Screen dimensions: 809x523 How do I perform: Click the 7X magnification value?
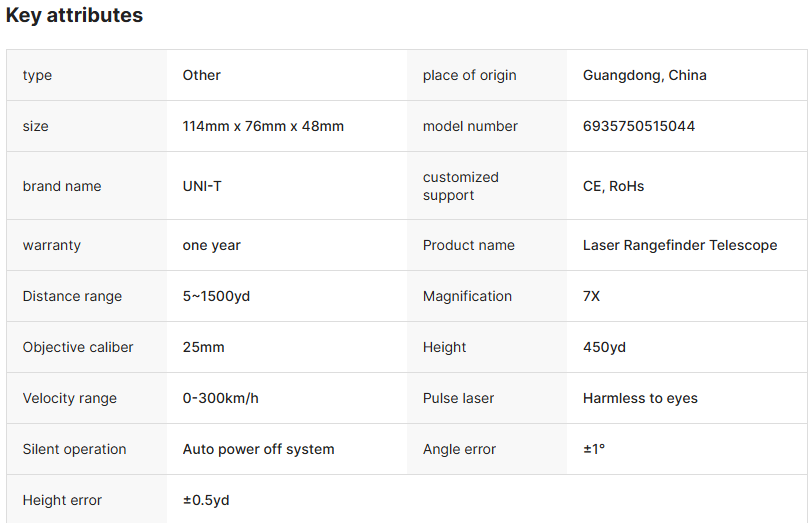pyautogui.click(x=591, y=296)
